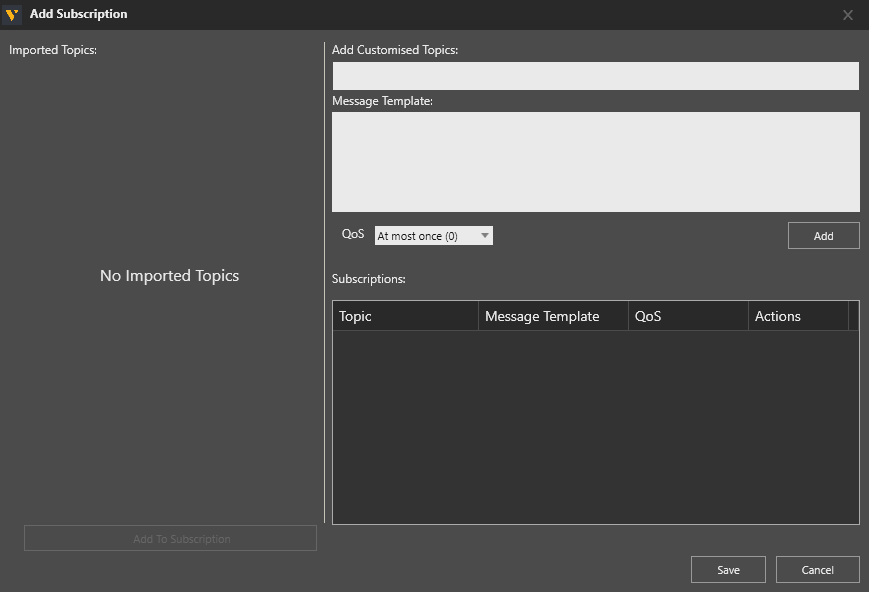Click the vertical divider between panels
869x592 pixels.
[x=325, y=280]
